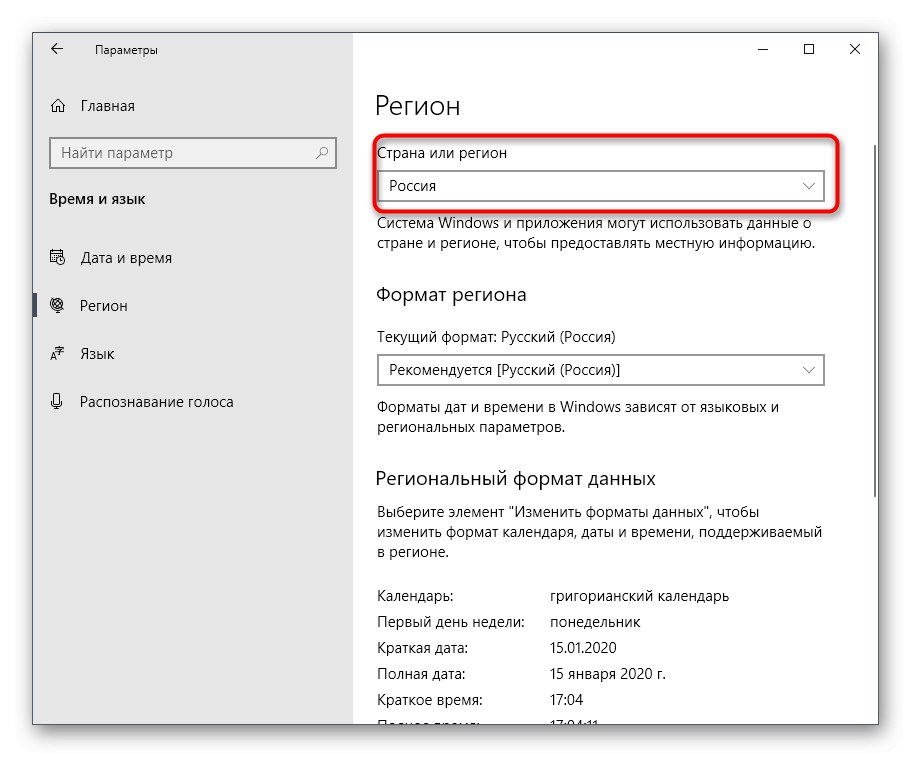Click the magnifier icon in search box
This screenshot has width=911, height=757.
(322, 153)
